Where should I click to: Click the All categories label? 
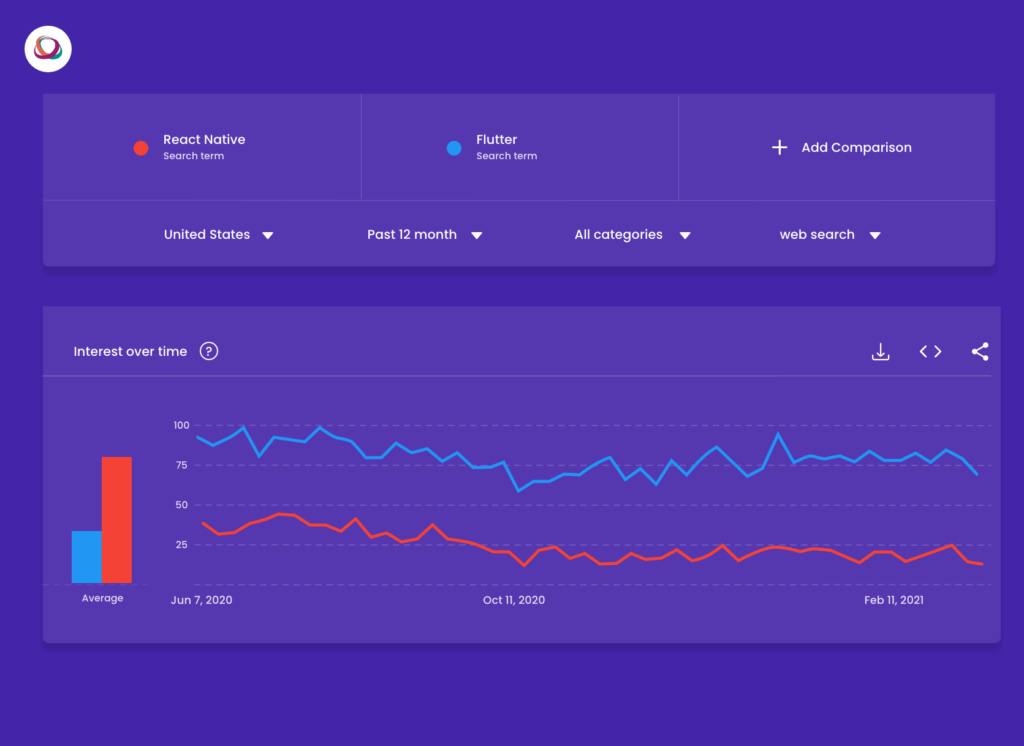(618, 235)
